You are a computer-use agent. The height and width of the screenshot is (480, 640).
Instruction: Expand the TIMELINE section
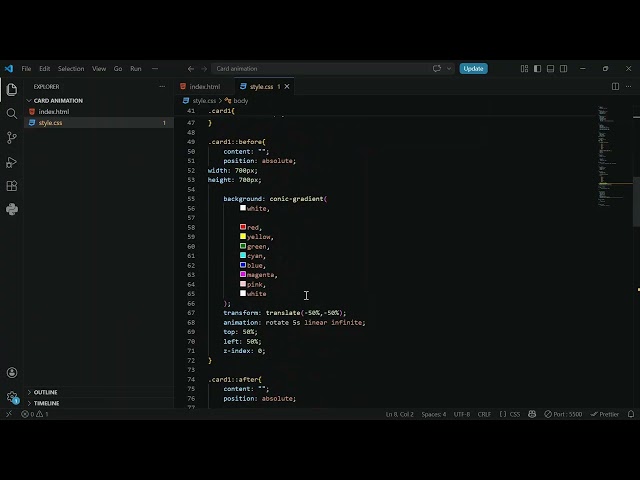[46, 403]
